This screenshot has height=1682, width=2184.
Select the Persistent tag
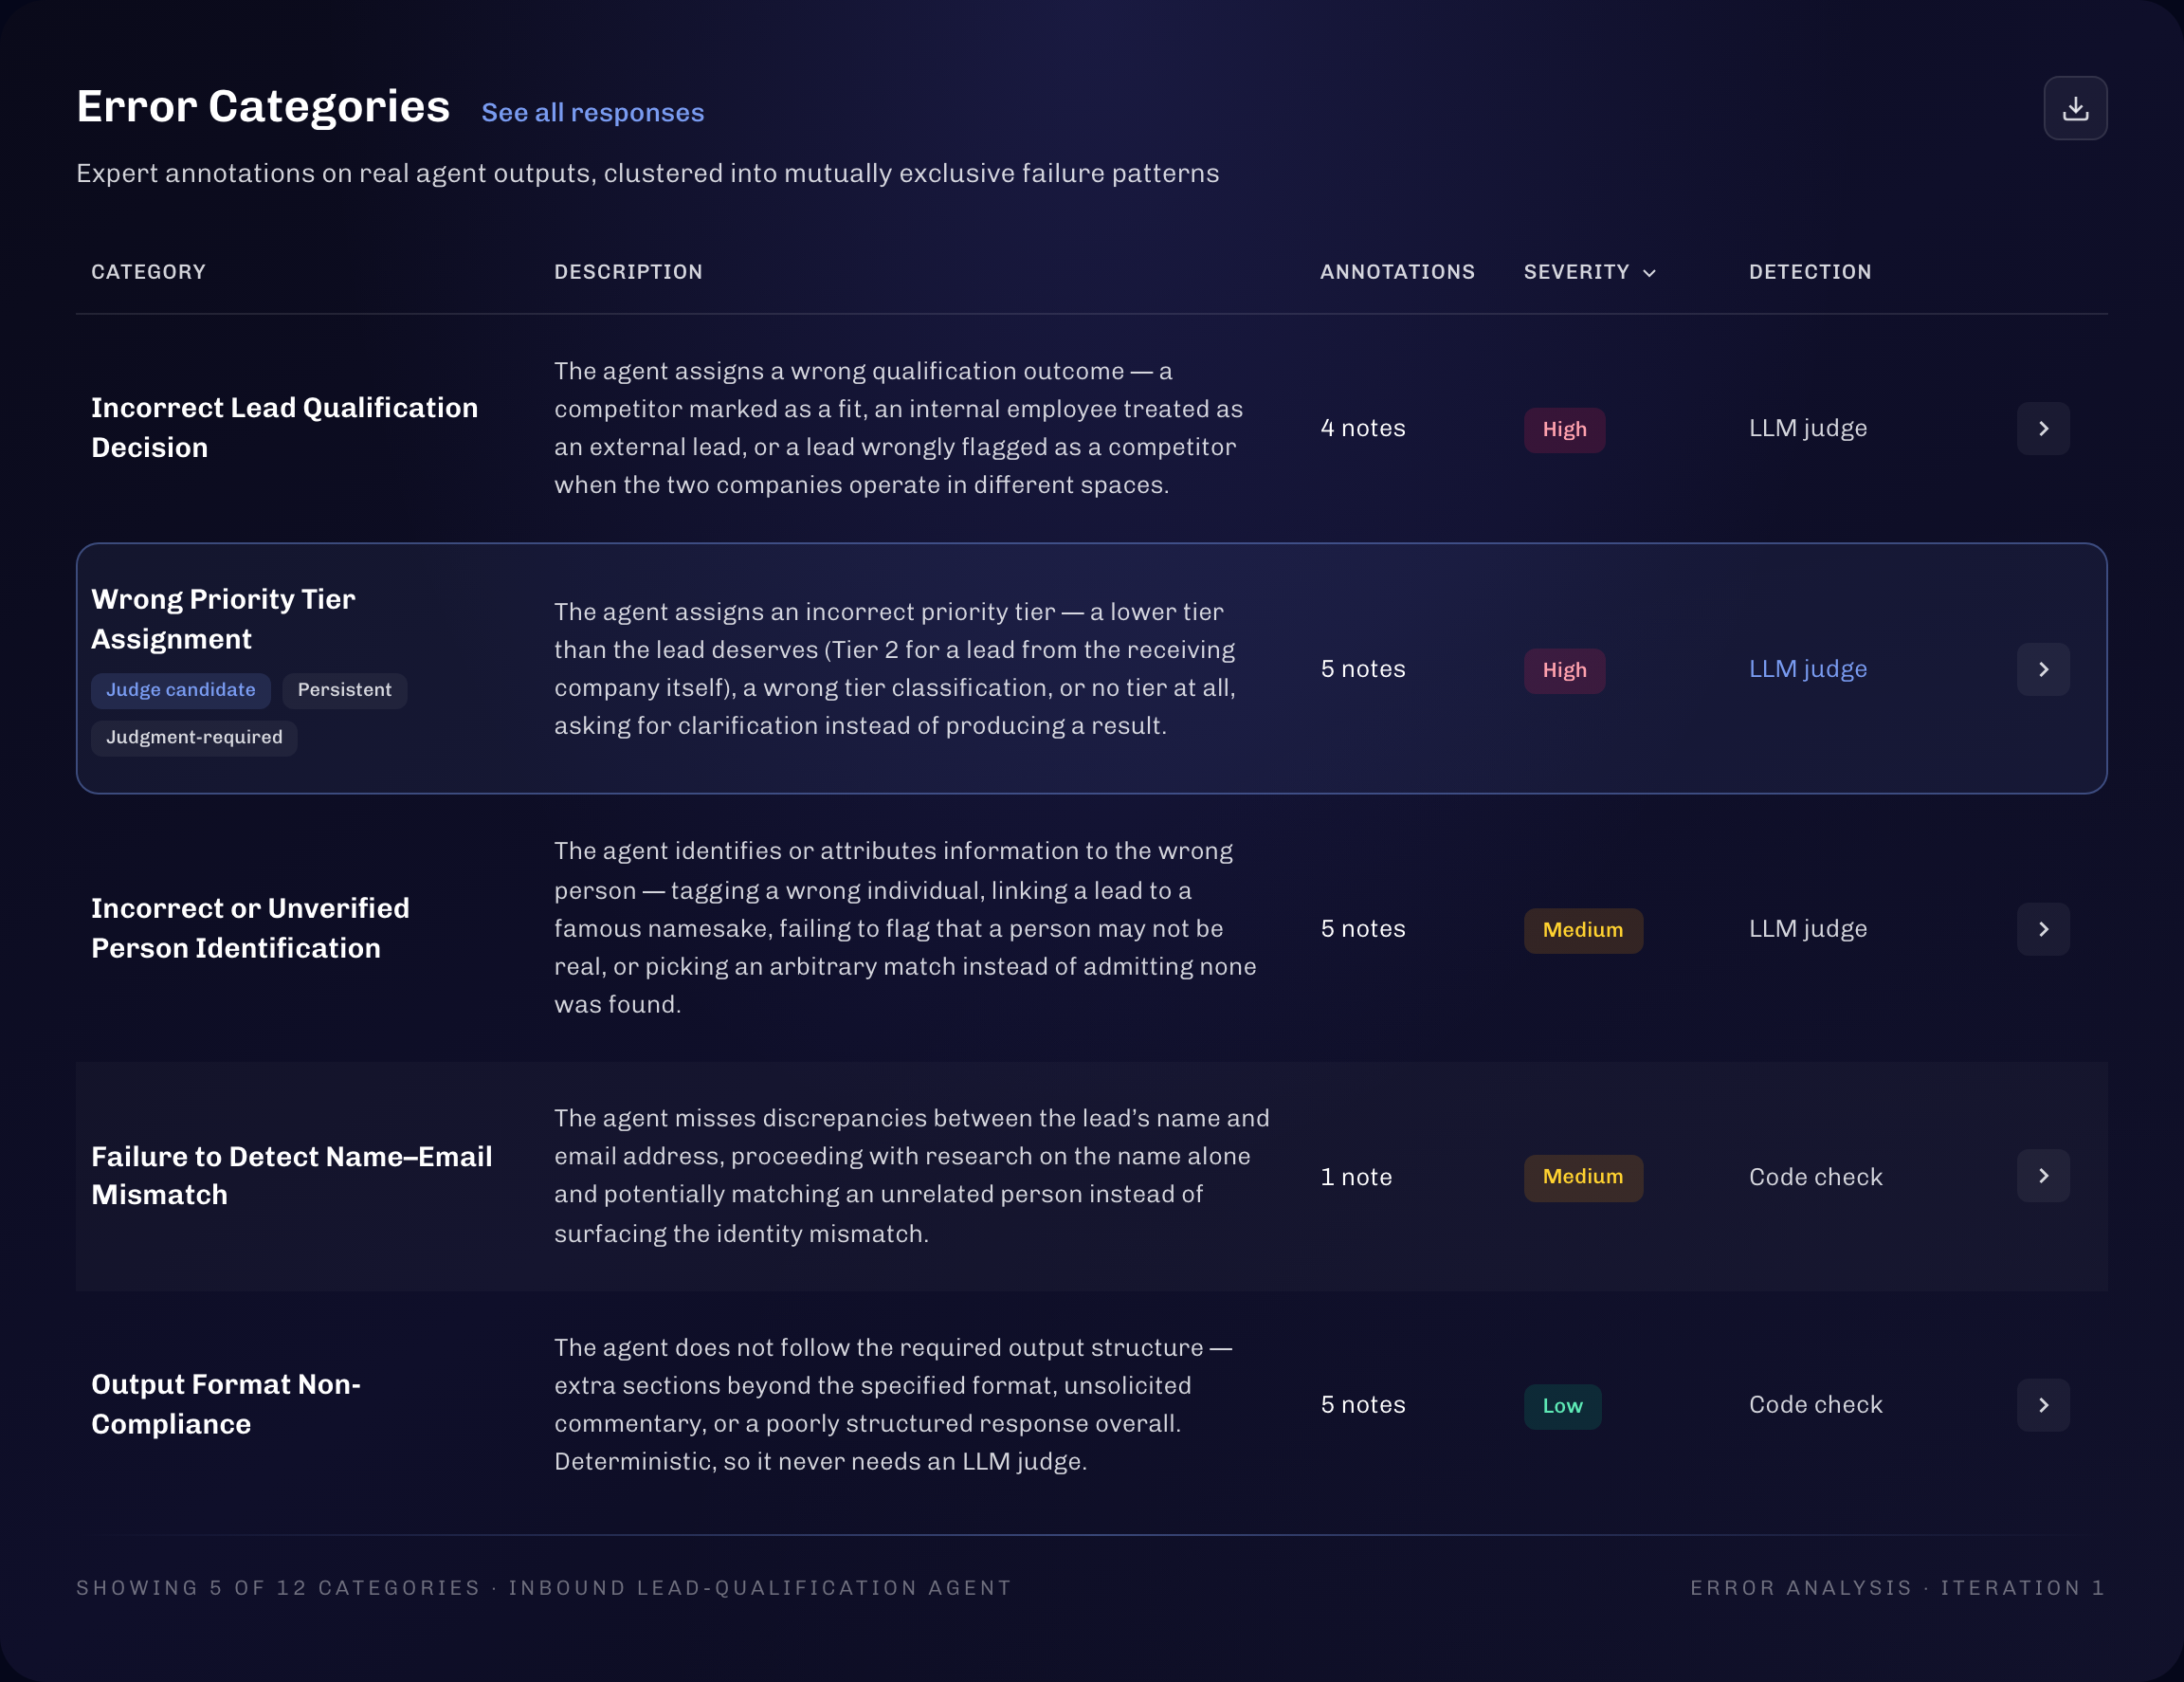pos(344,690)
